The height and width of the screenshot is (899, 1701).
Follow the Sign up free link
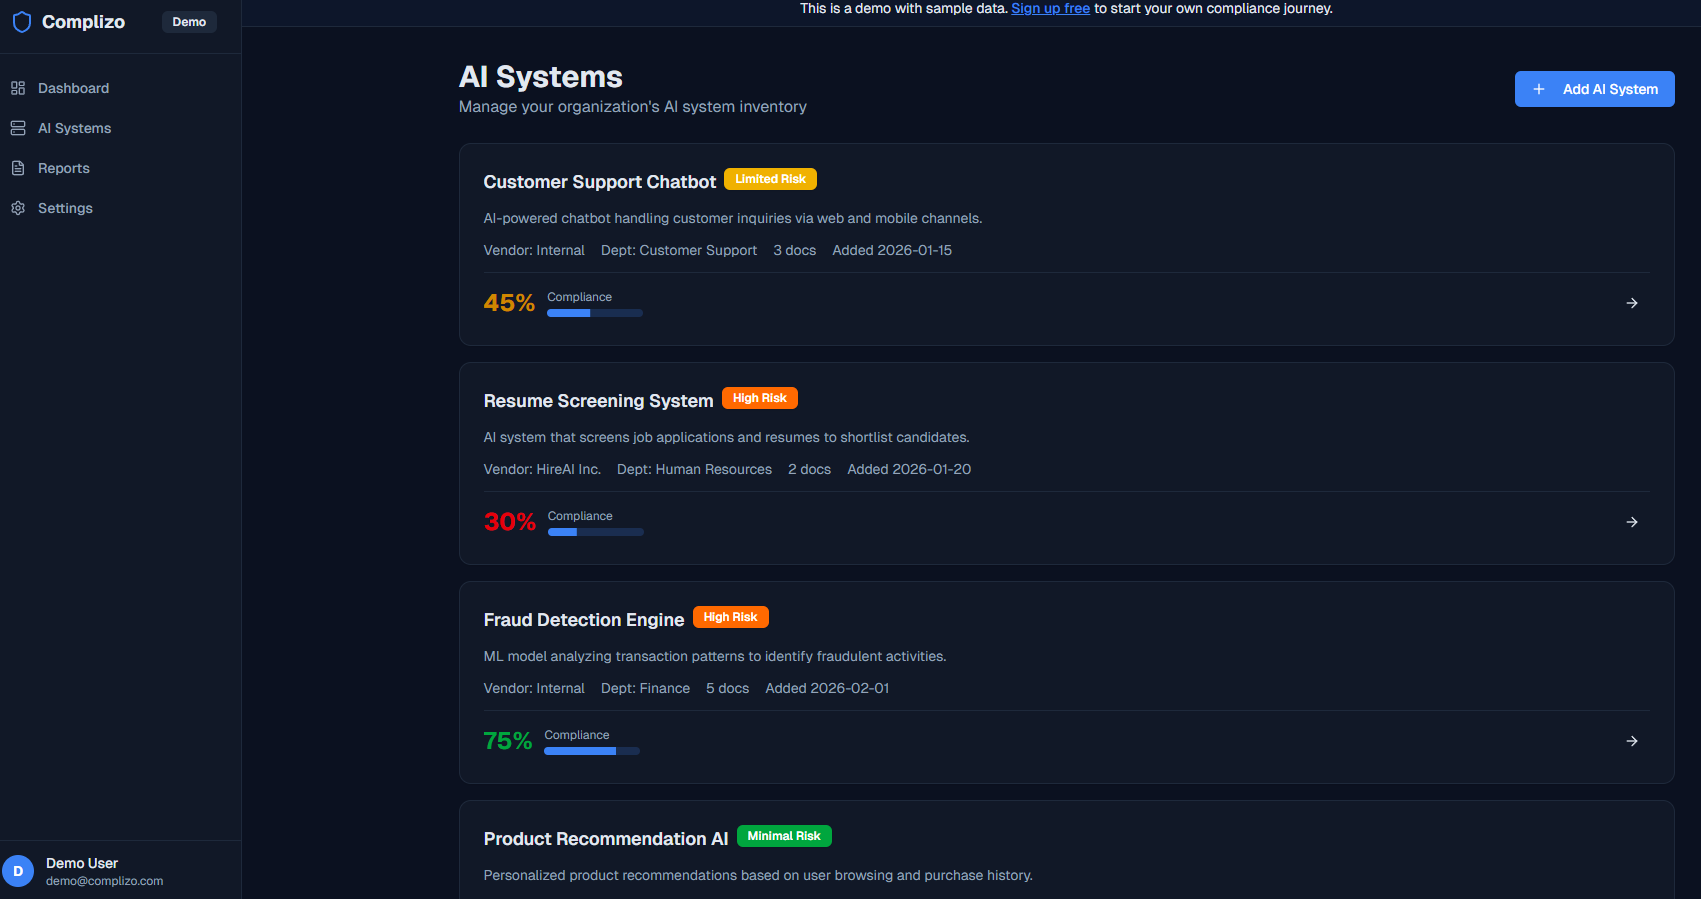[1050, 8]
